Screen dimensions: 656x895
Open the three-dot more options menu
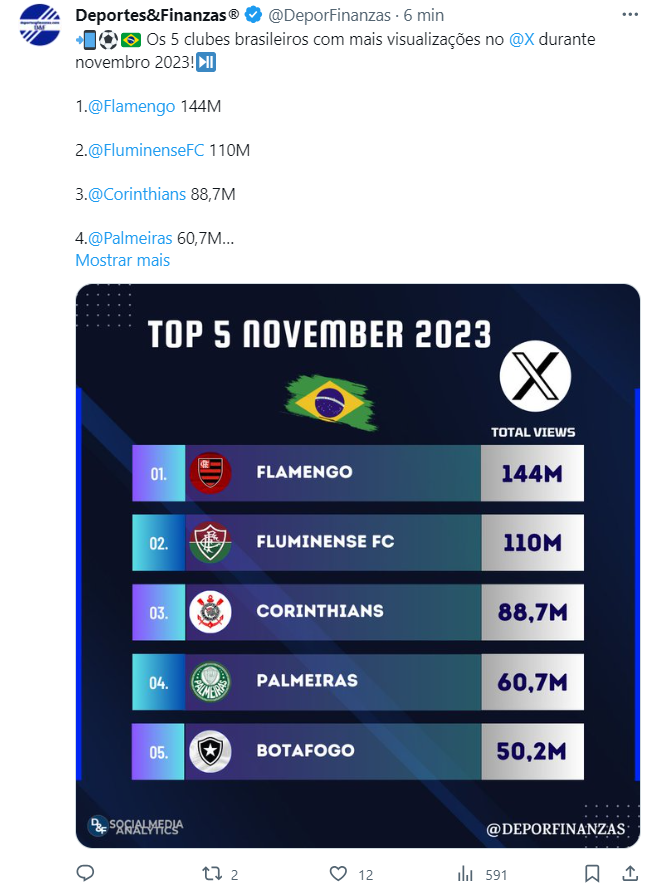630,14
